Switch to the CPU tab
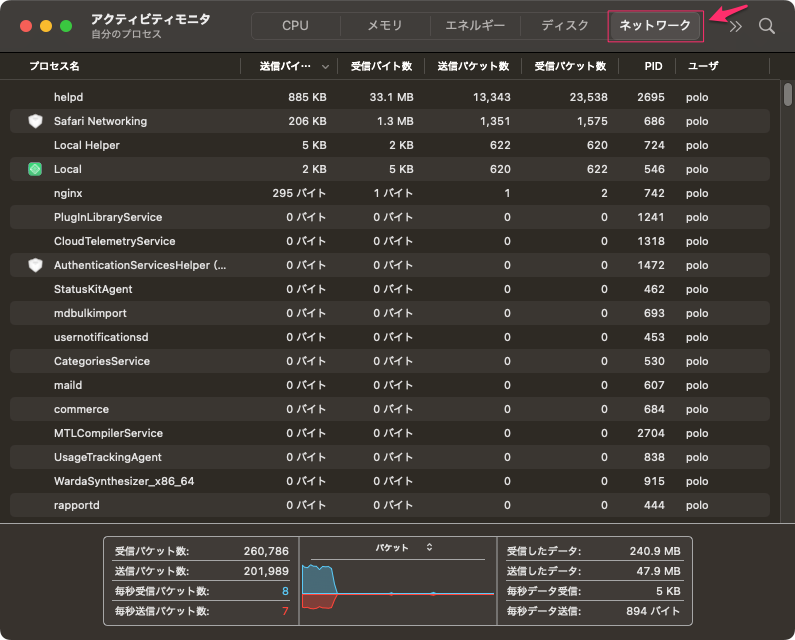 (295, 26)
